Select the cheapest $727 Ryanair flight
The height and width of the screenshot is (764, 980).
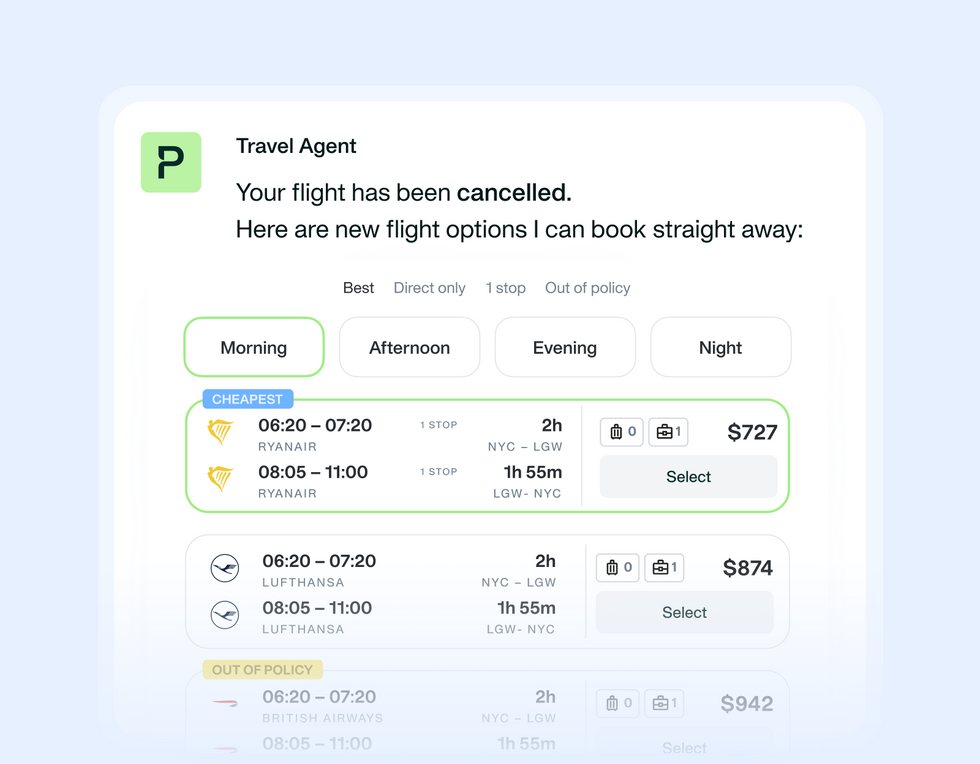coord(688,477)
